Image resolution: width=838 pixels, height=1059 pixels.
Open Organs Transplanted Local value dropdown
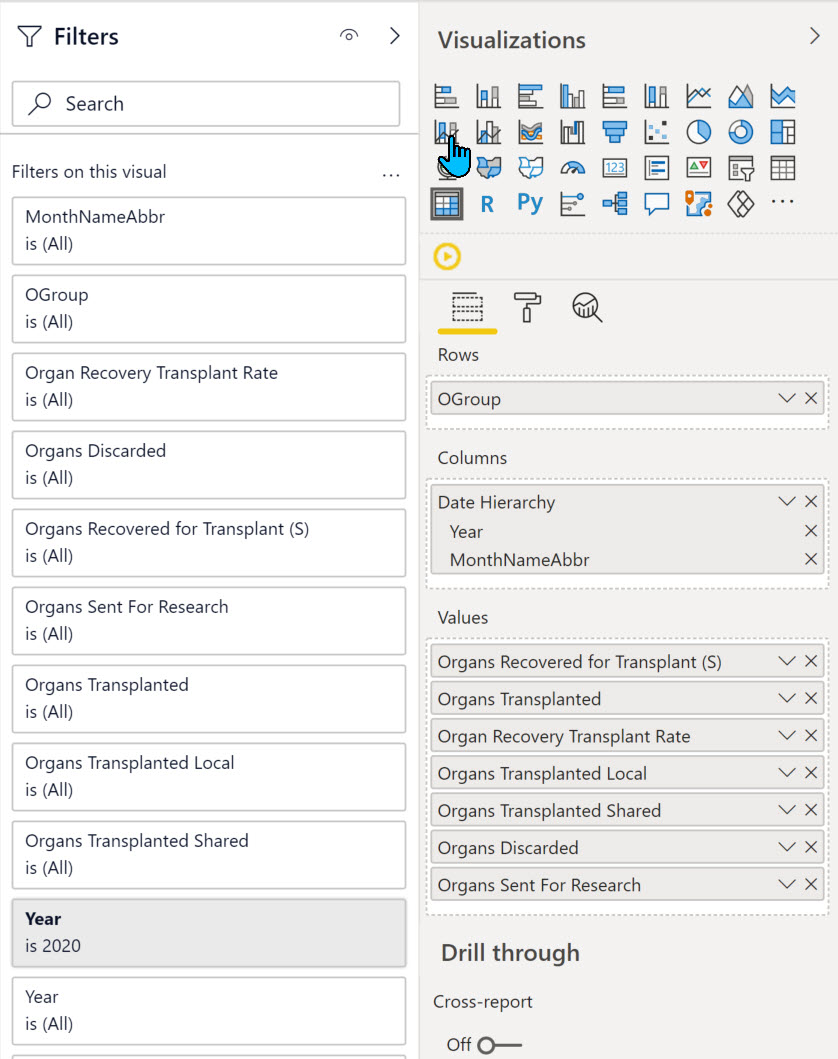point(787,772)
